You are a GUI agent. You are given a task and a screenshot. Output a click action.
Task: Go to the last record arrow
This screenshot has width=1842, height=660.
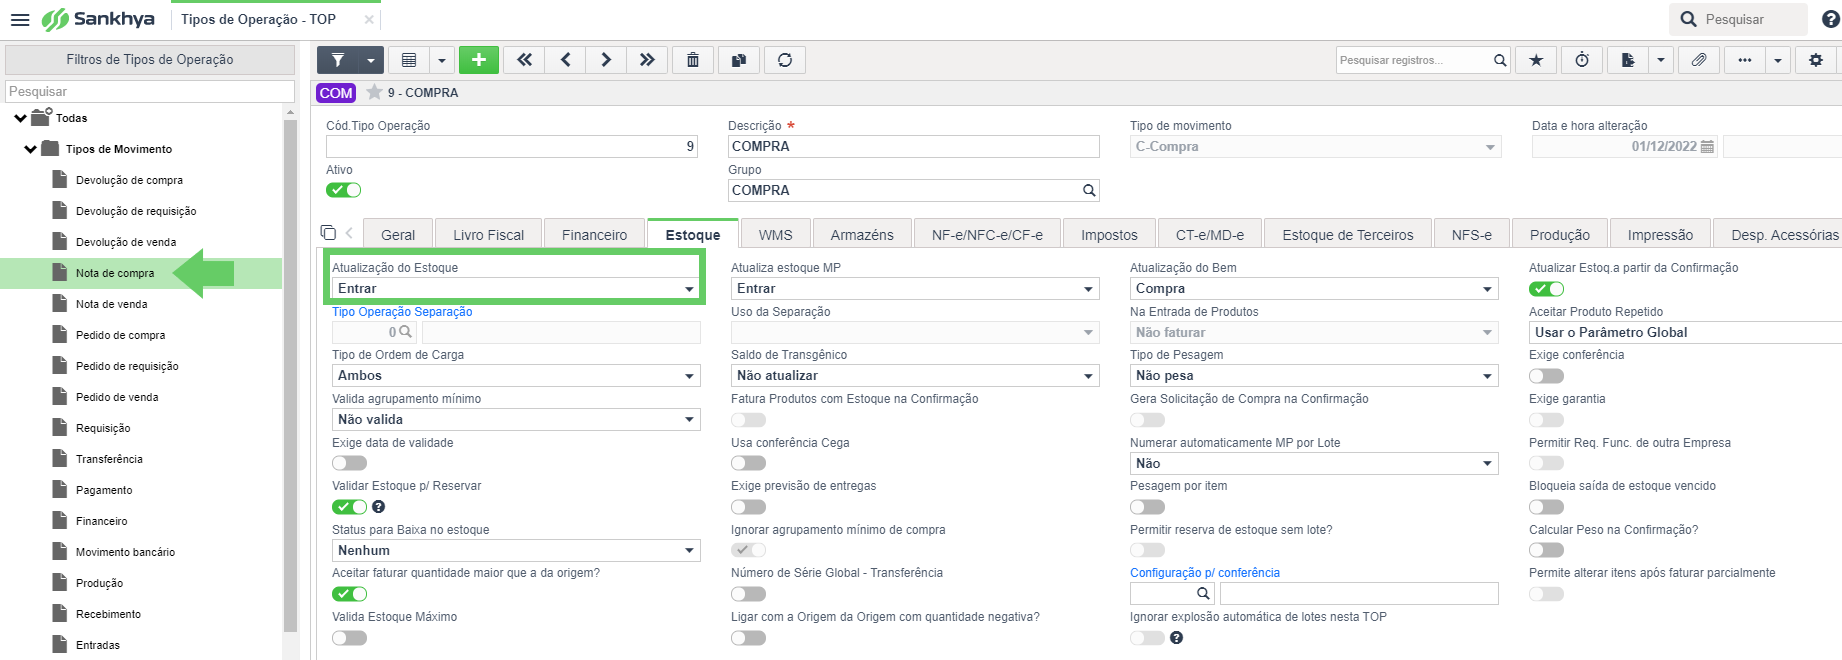click(x=647, y=60)
